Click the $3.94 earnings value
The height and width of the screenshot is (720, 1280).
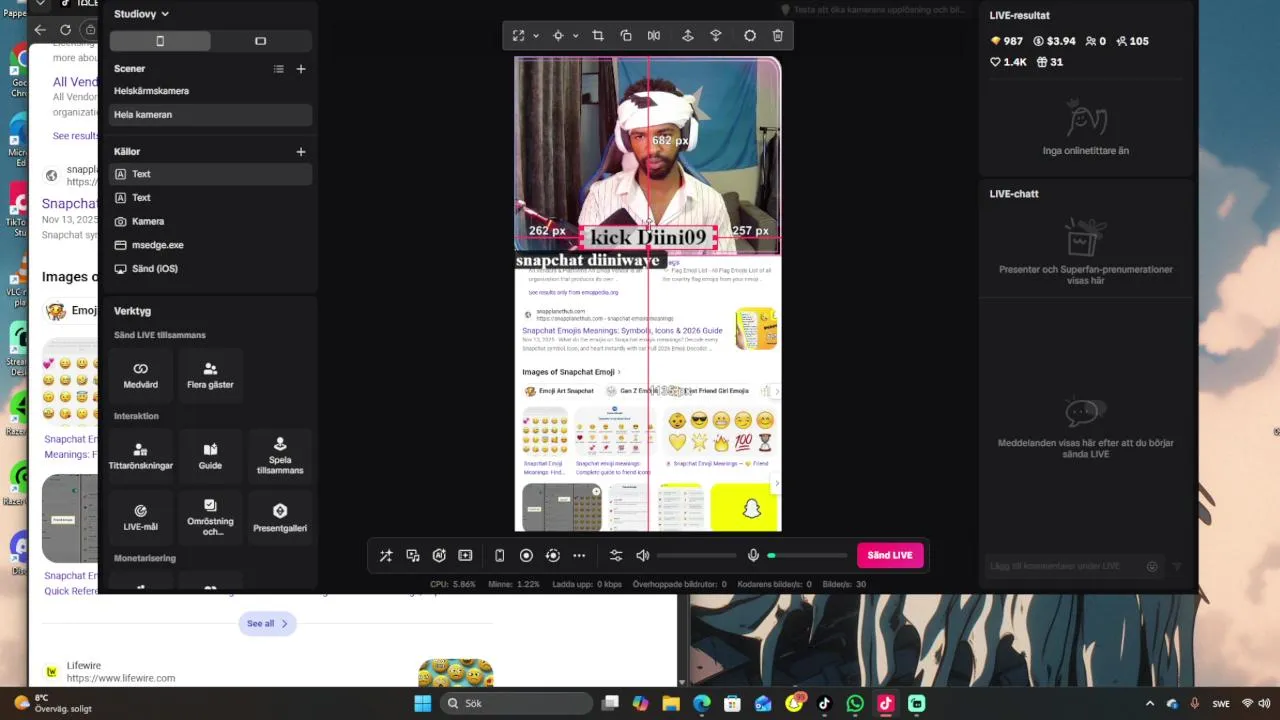pyautogui.click(x=1054, y=41)
